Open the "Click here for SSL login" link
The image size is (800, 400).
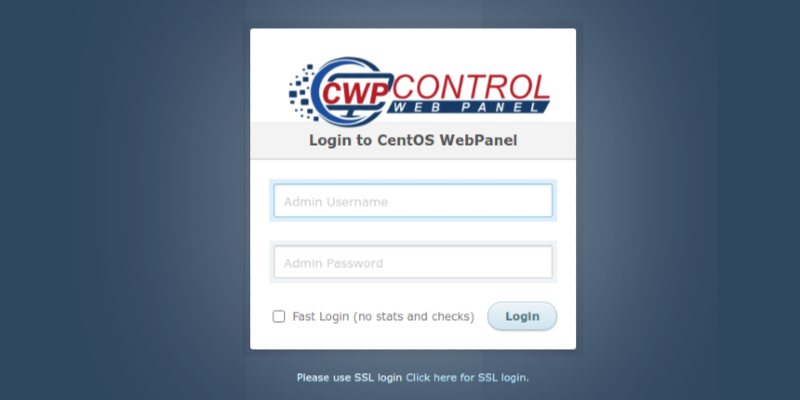[x=467, y=378]
